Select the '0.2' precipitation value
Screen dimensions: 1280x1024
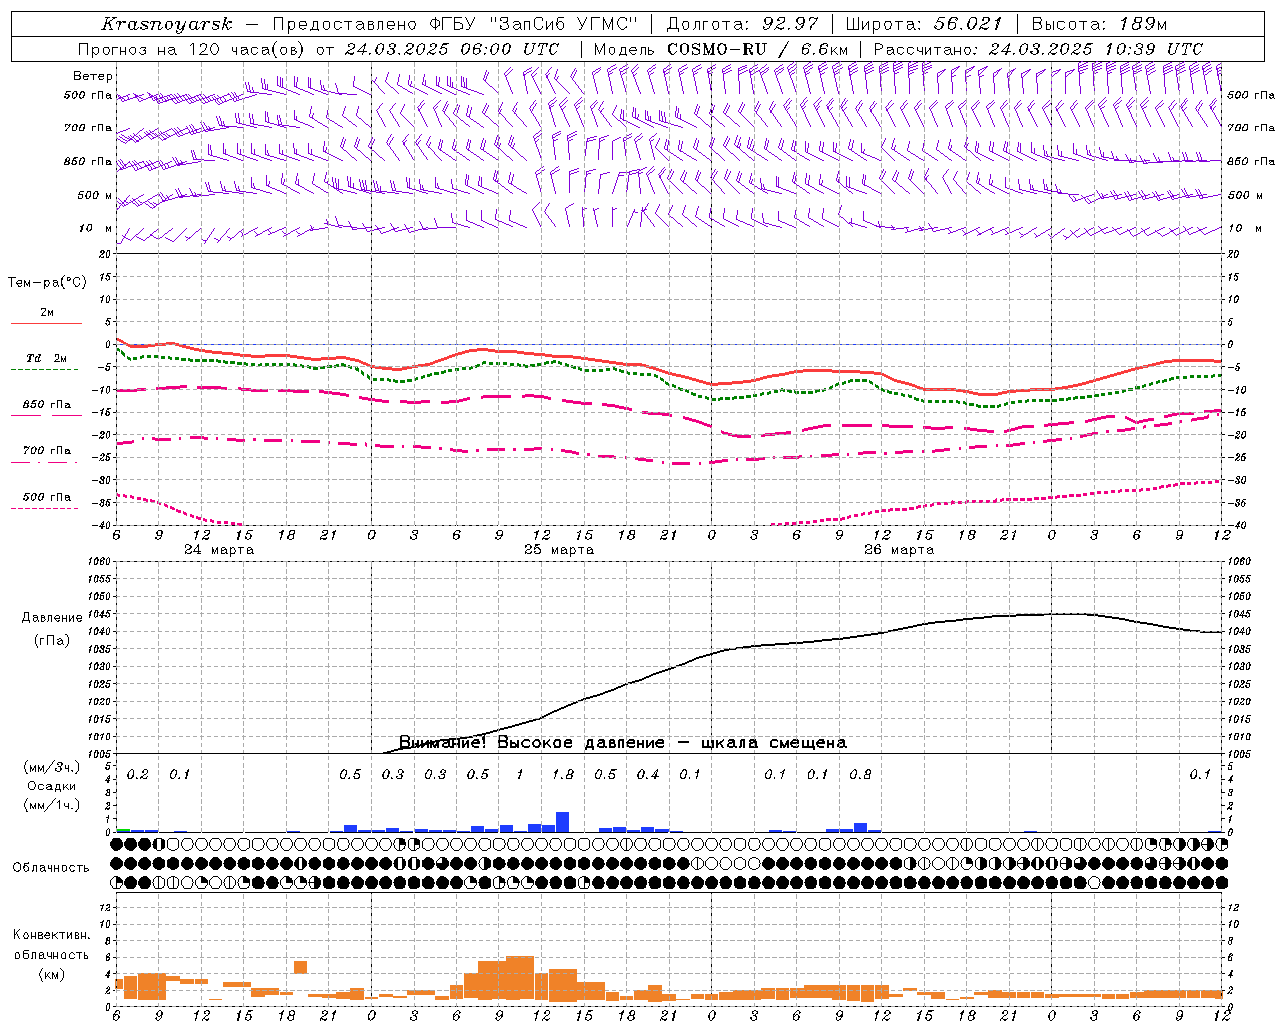[x=138, y=775]
